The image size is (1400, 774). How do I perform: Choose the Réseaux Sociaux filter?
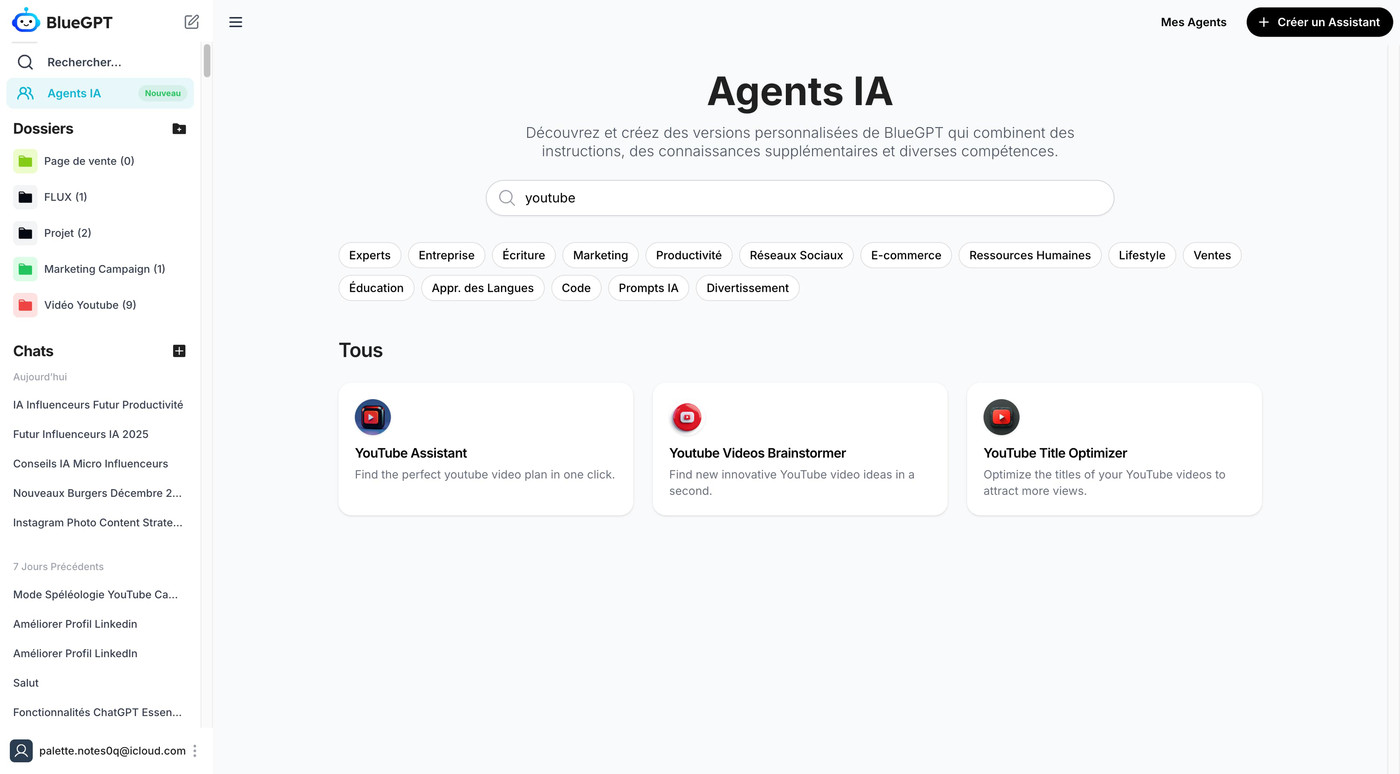click(x=797, y=255)
